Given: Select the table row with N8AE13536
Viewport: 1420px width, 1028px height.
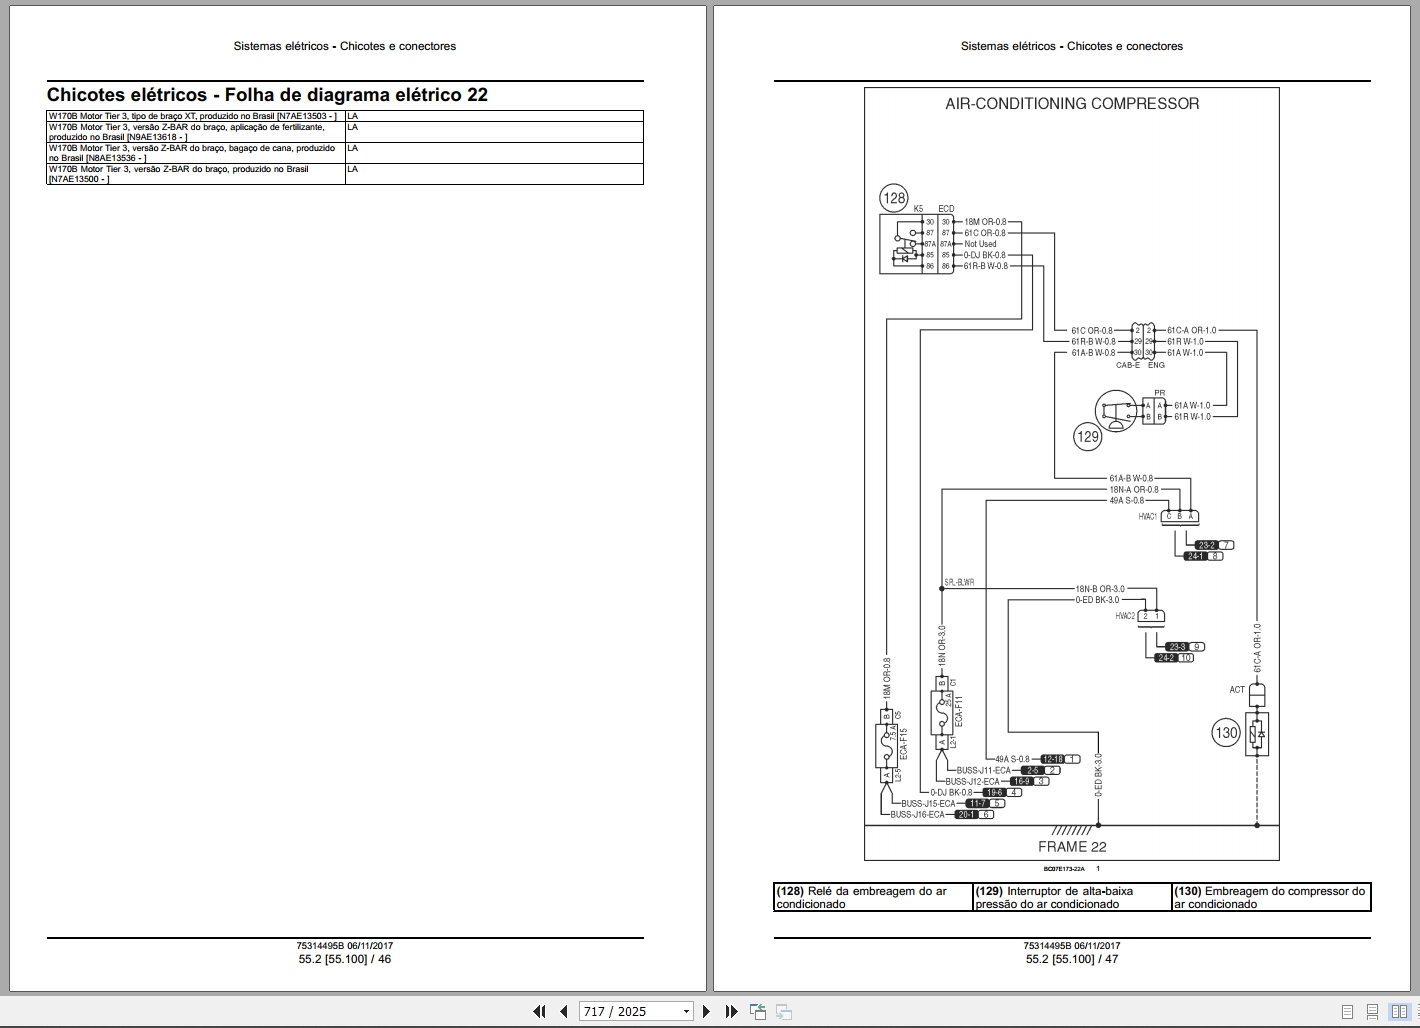Looking at the screenshot, I should pos(345,153).
